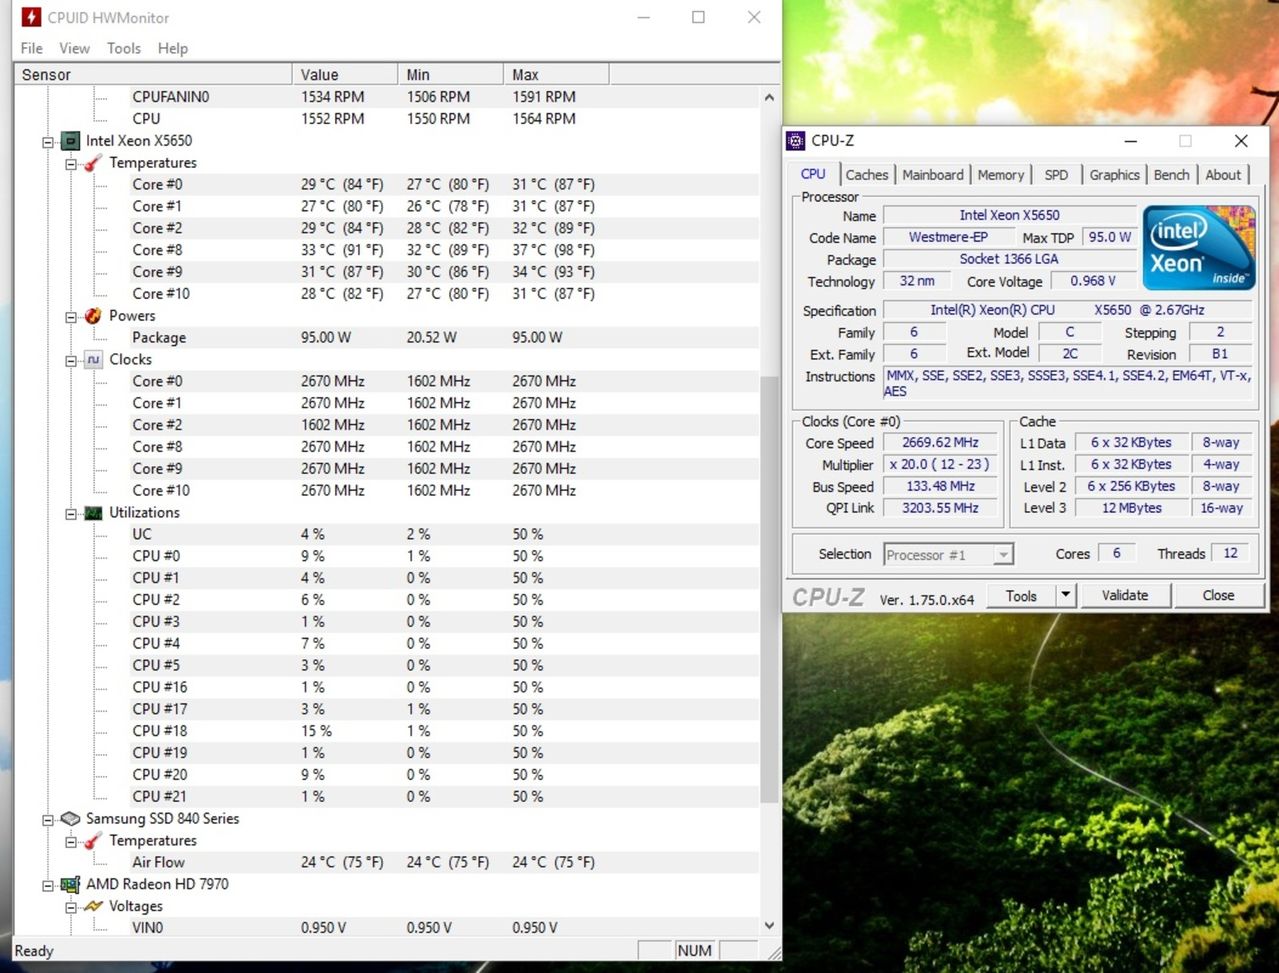Click the Temperatures thermometer icon under Xeon
Screen dimensions: 1279x973
coord(93,163)
